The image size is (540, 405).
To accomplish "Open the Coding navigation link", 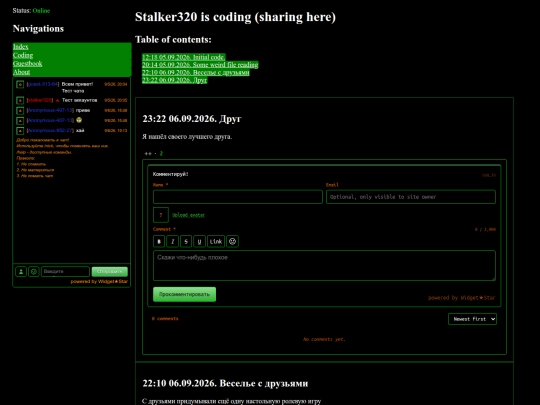I will point(23,55).
